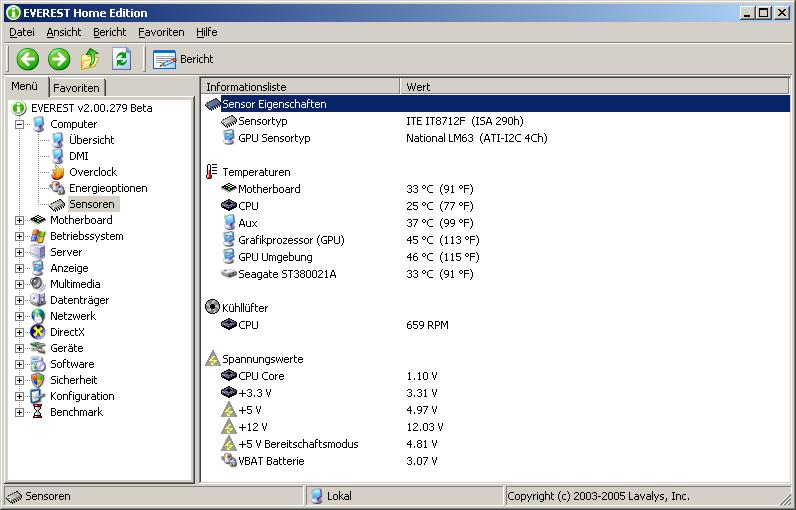The height and width of the screenshot is (510, 796).
Task: Click the Übersicht monitor icon
Action: [x=57, y=140]
